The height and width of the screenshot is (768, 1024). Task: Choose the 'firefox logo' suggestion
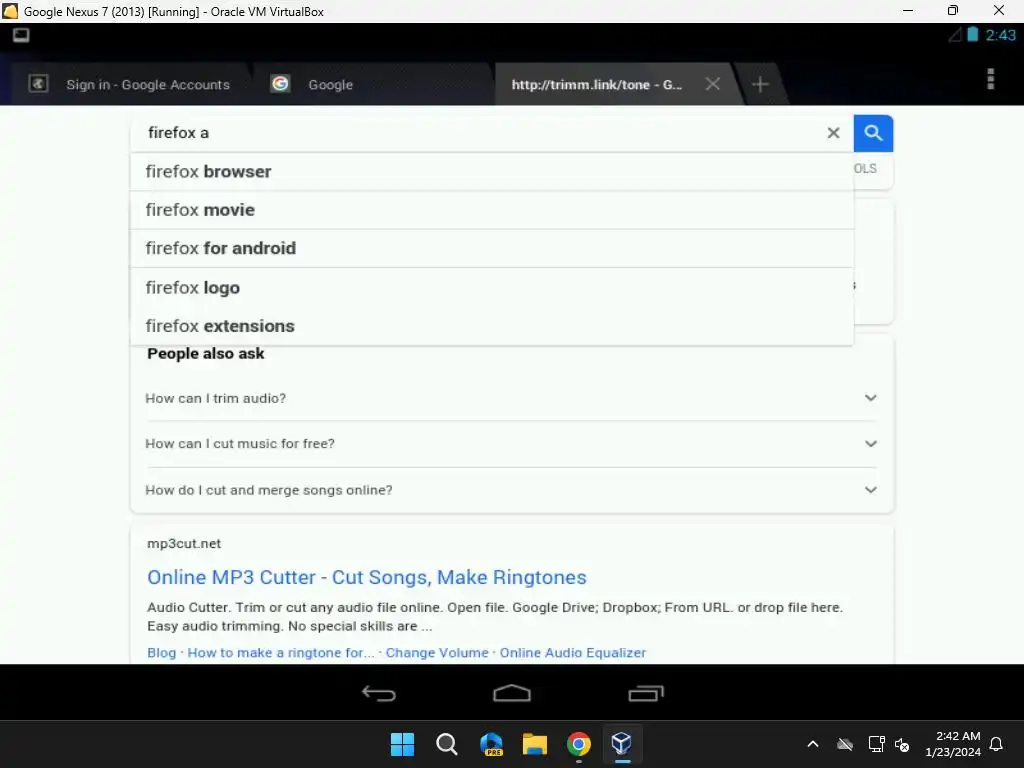(492, 287)
